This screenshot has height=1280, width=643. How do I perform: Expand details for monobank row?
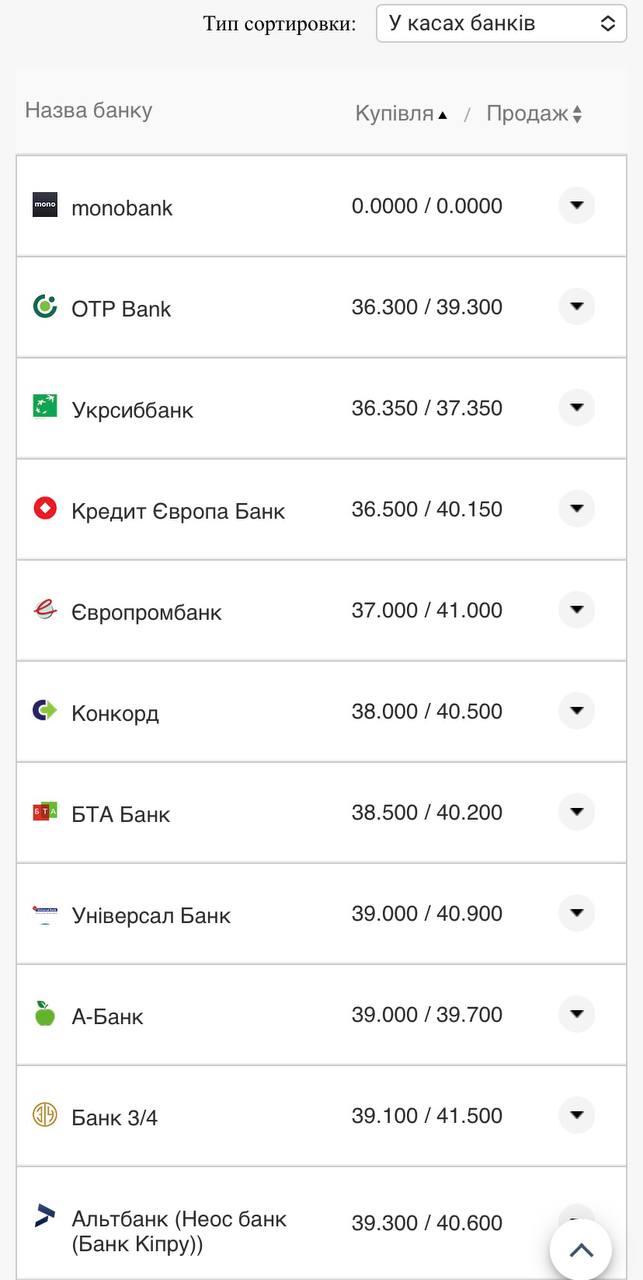[577, 206]
